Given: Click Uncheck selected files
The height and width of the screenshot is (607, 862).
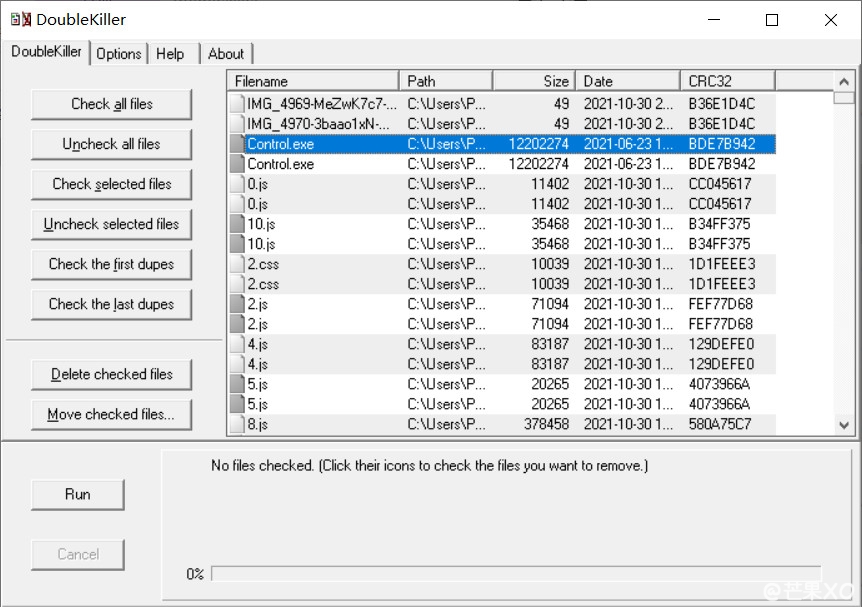Looking at the screenshot, I should click(112, 224).
